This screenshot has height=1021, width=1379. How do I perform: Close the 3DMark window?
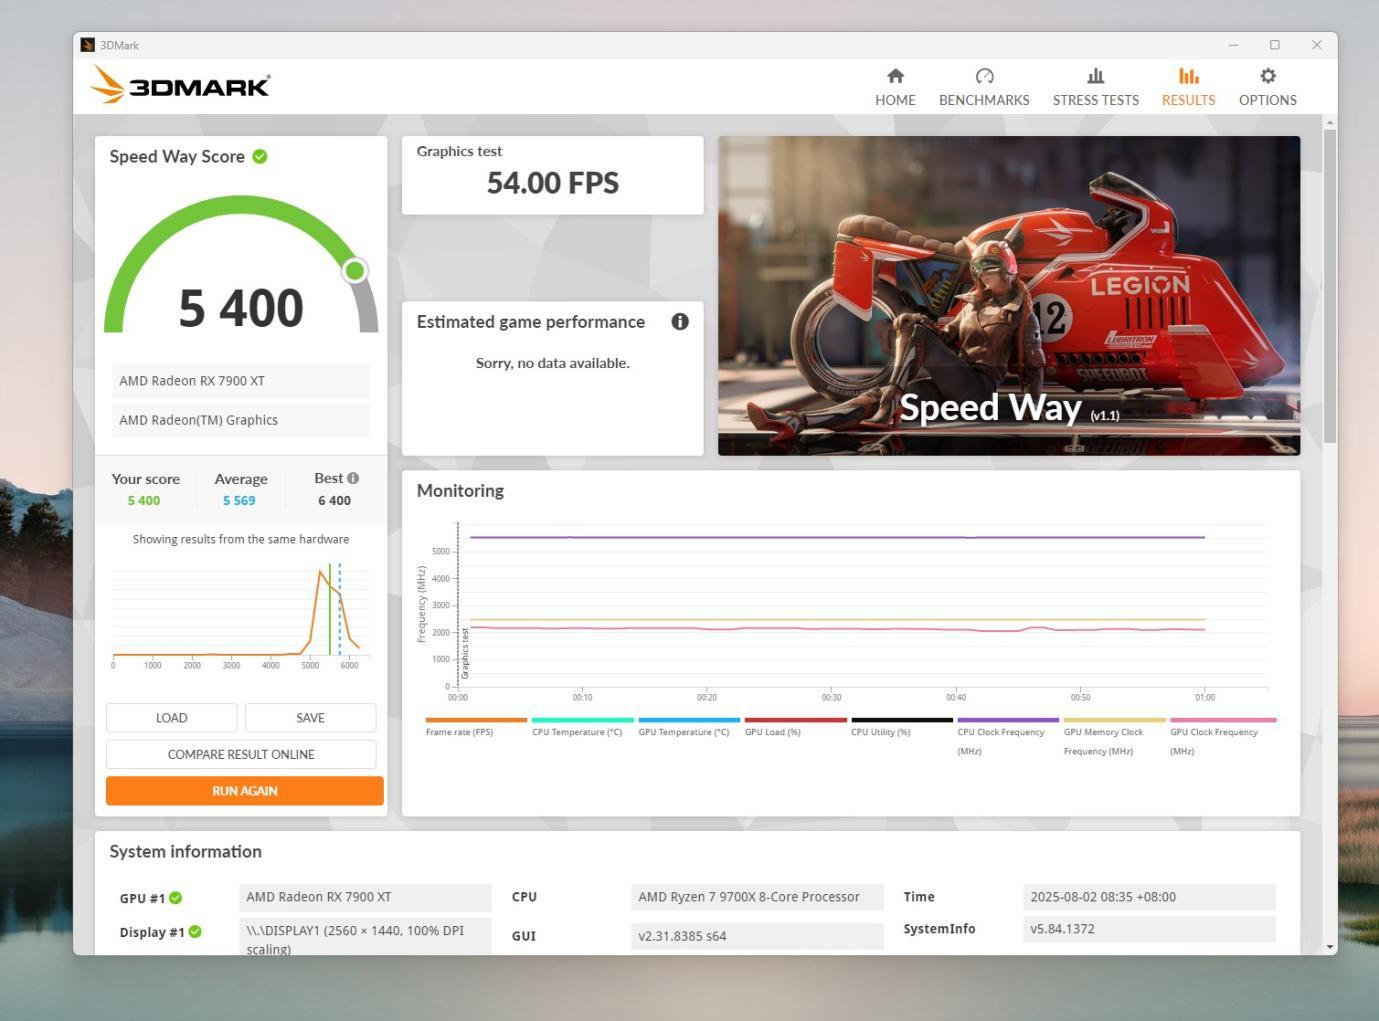1317,45
